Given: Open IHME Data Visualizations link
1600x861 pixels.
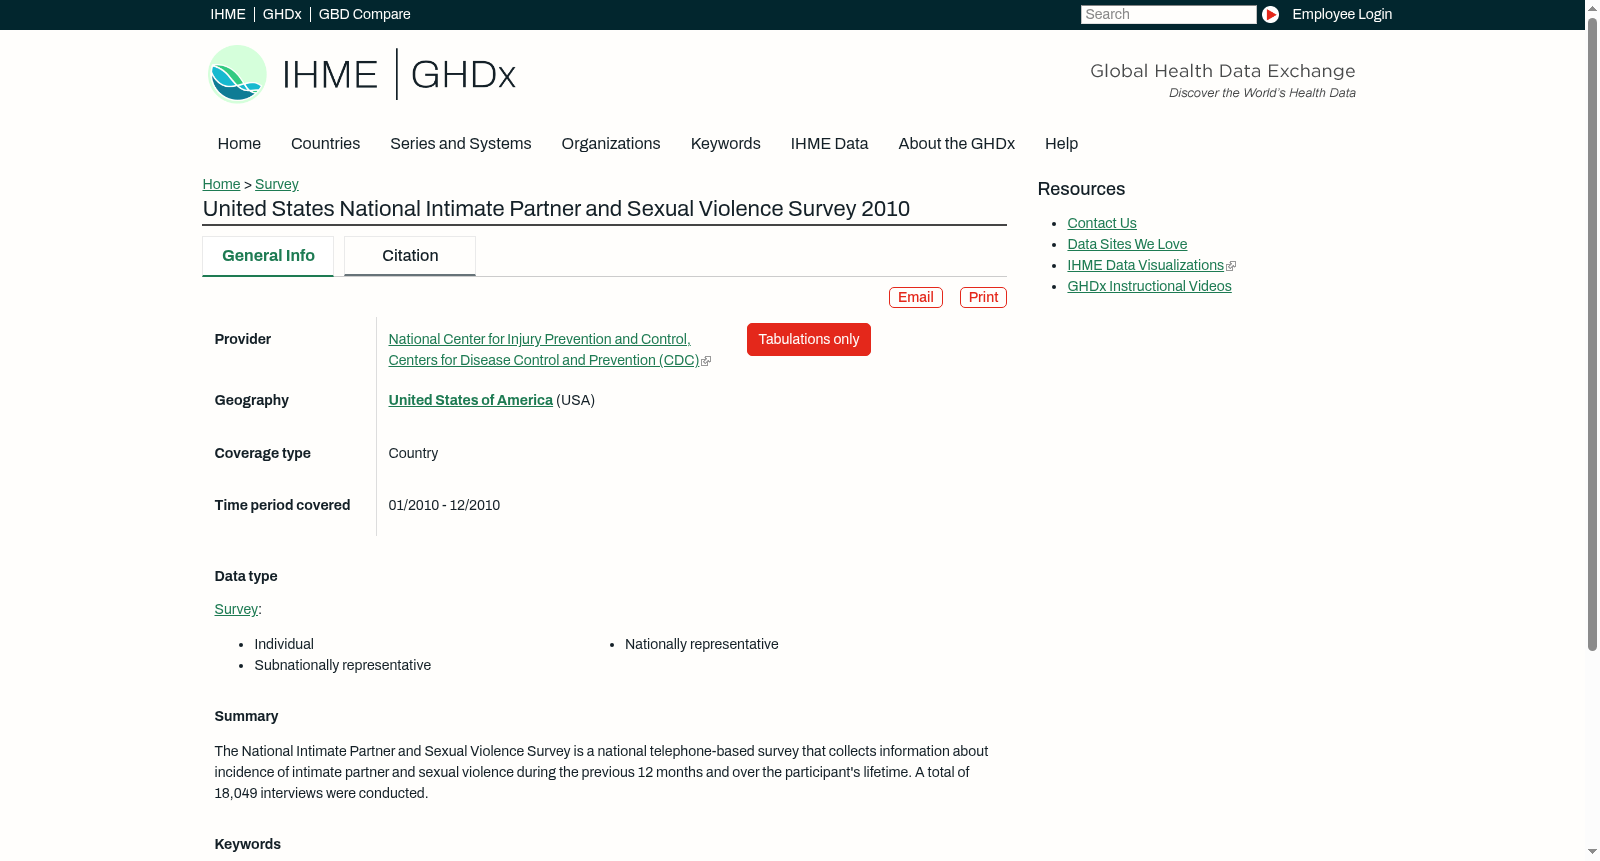Looking at the screenshot, I should [x=1145, y=265].
